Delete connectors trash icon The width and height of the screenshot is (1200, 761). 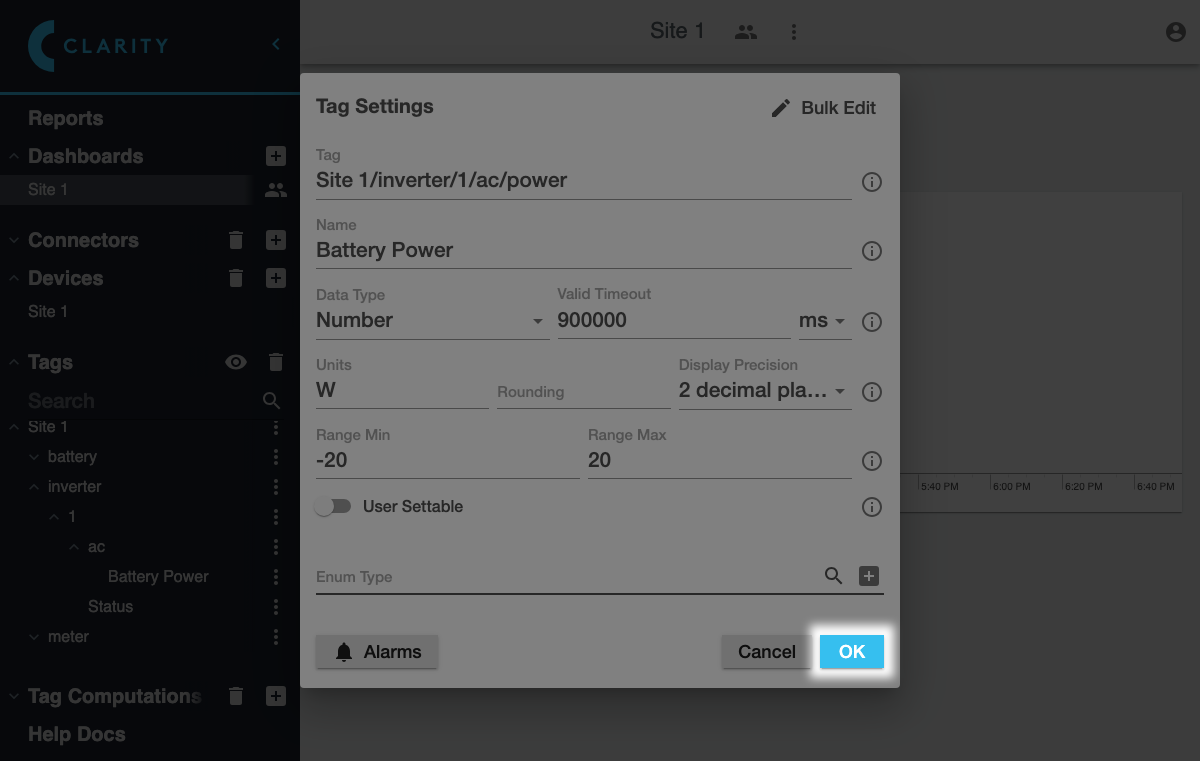pyautogui.click(x=236, y=240)
